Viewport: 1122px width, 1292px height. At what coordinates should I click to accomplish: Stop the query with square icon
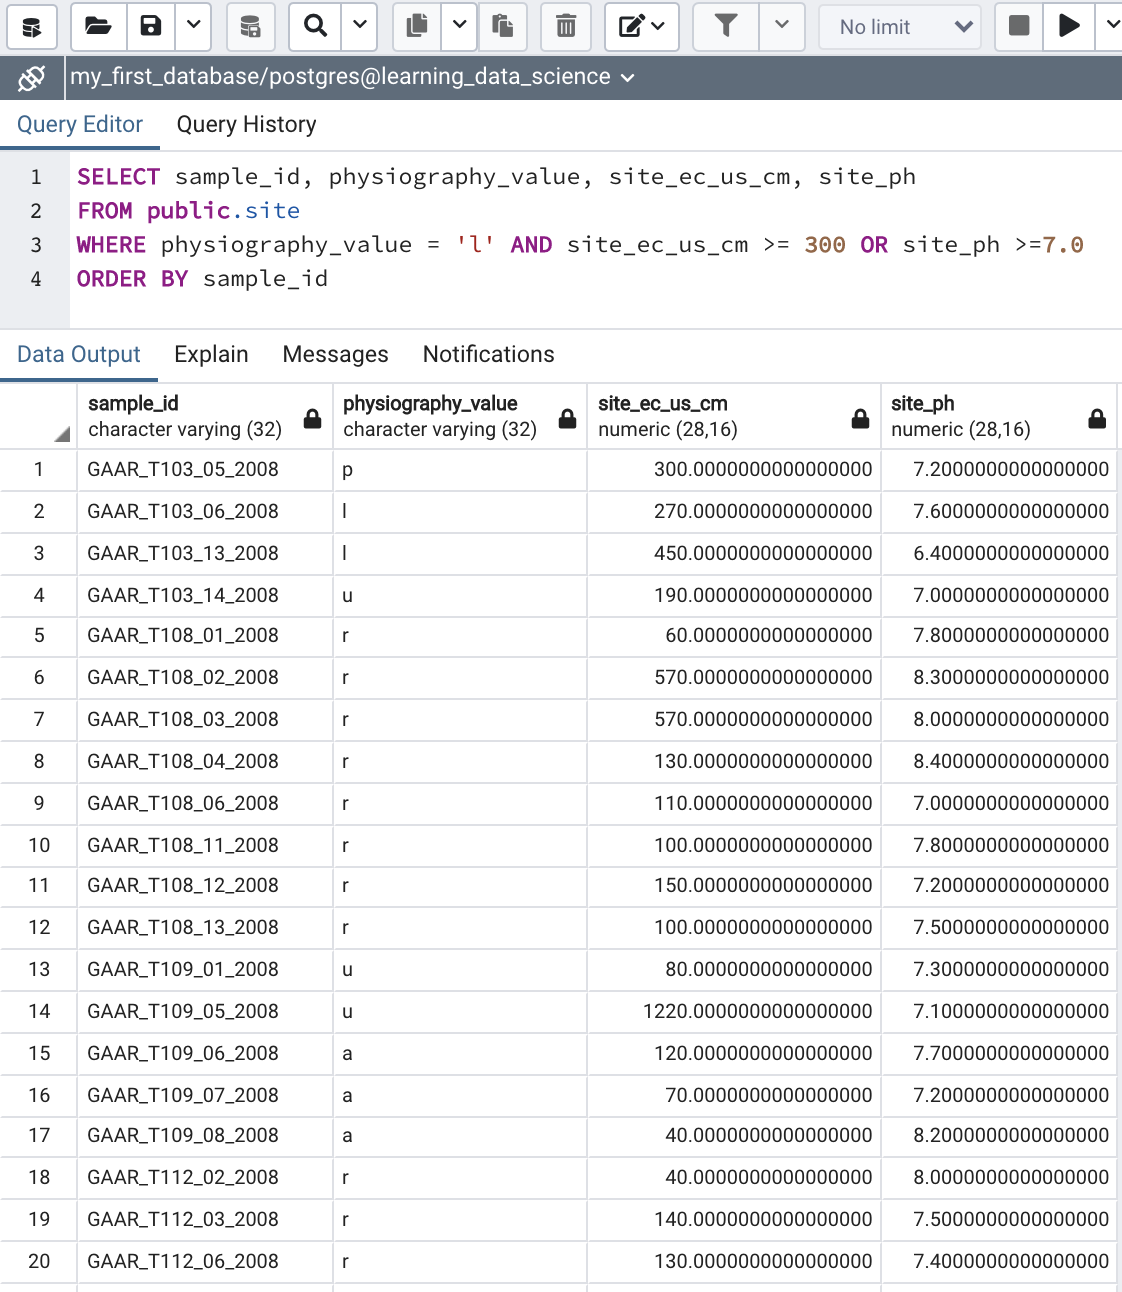[1019, 26]
